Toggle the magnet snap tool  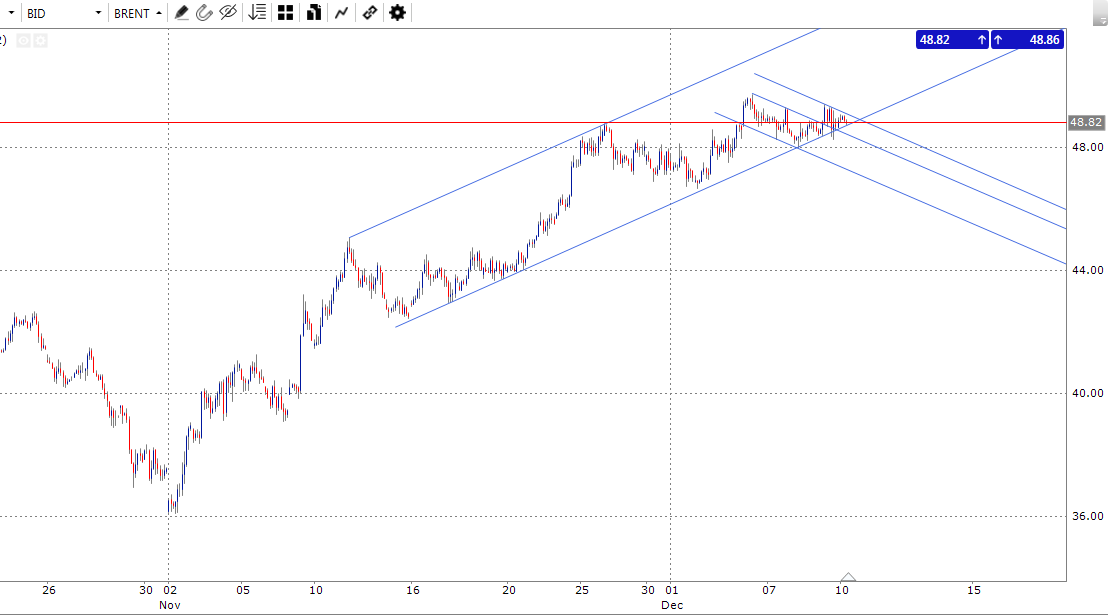(204, 13)
